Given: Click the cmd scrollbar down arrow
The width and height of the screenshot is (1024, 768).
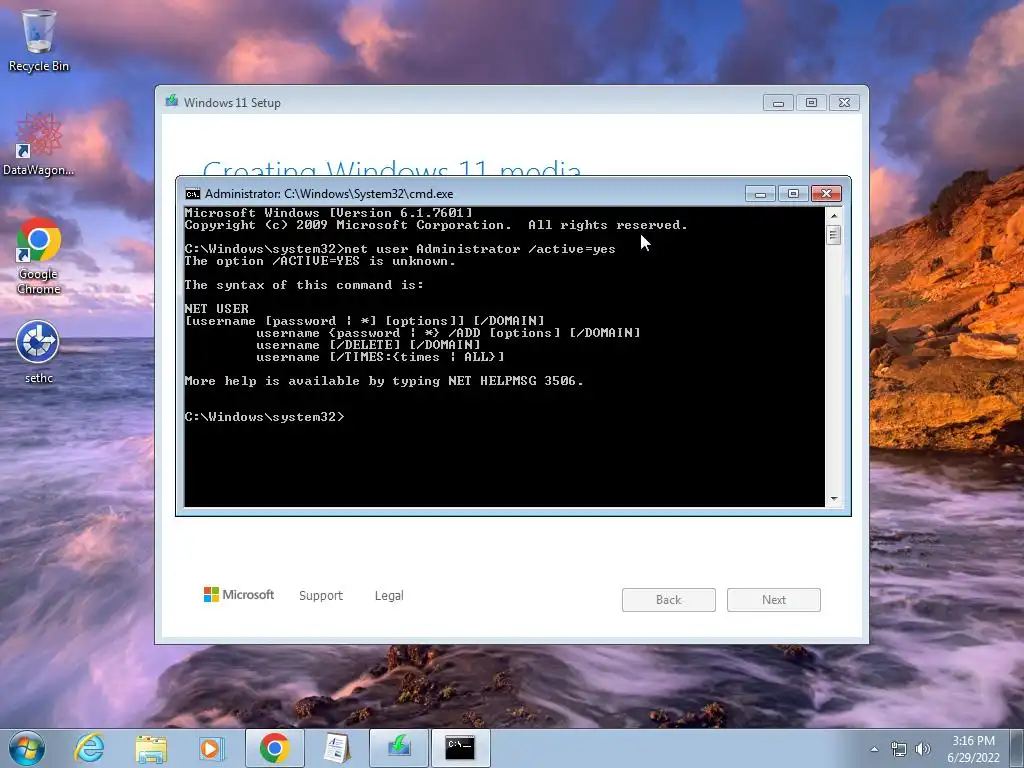Looking at the screenshot, I should 833,499.
